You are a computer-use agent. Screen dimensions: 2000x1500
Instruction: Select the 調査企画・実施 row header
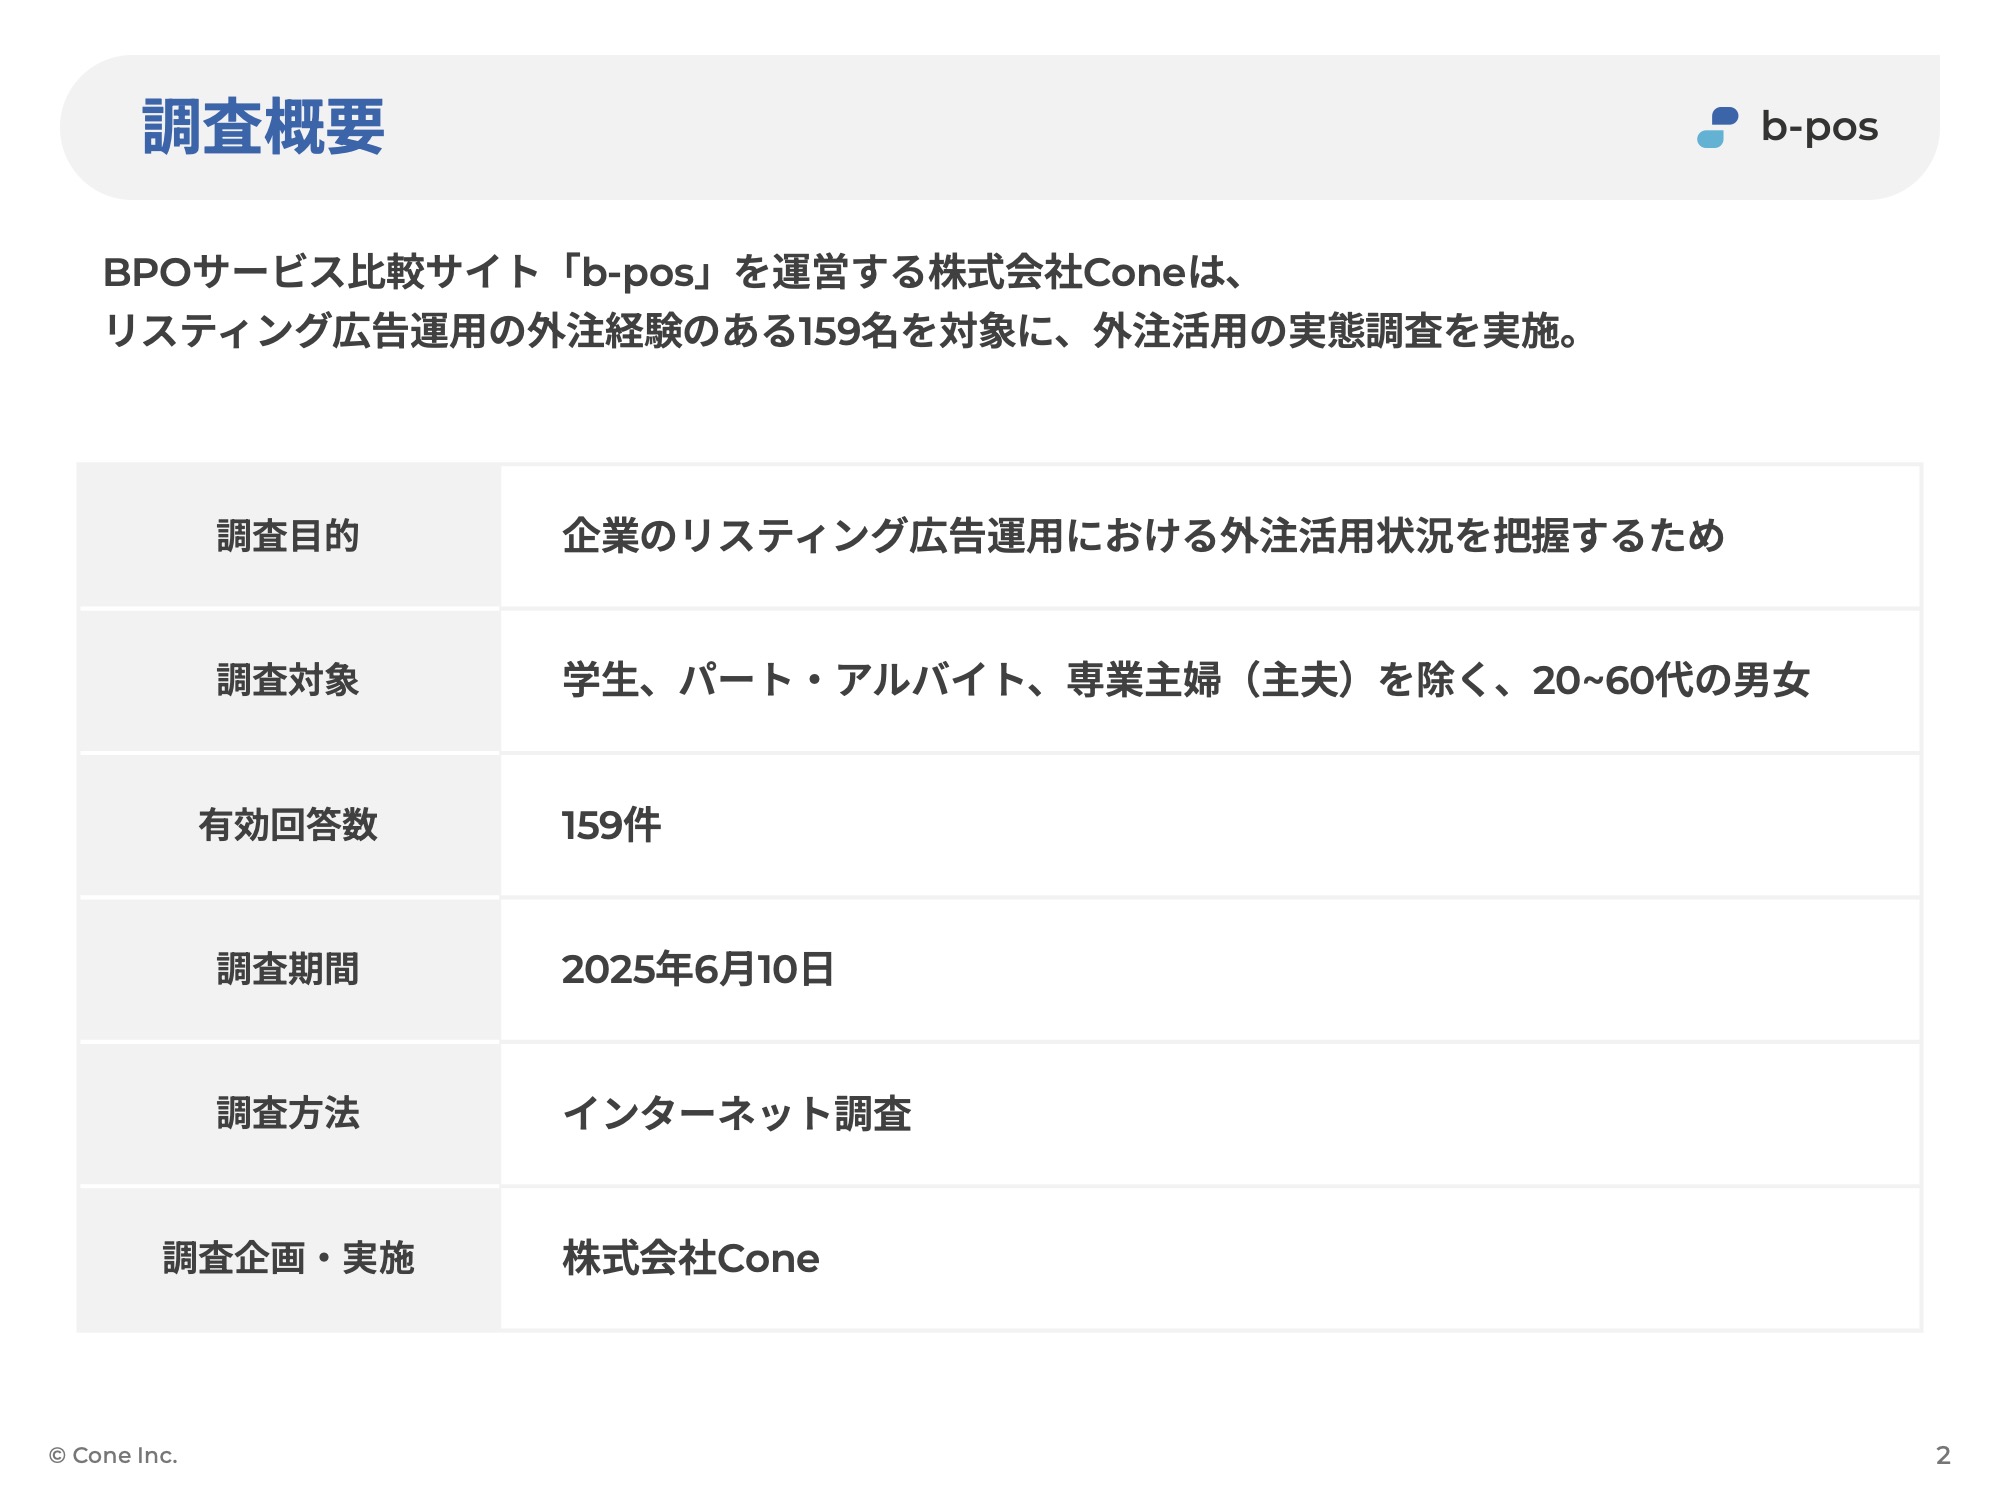pos(289,1258)
